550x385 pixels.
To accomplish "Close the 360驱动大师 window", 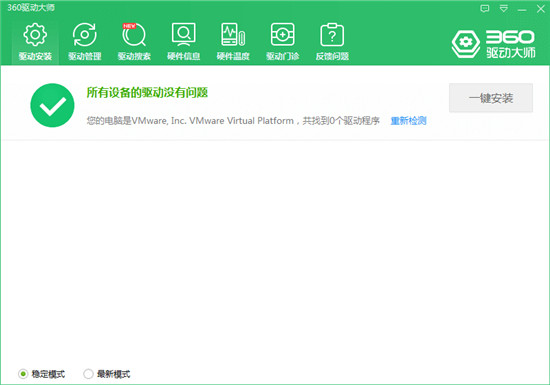I will click(x=541, y=9).
